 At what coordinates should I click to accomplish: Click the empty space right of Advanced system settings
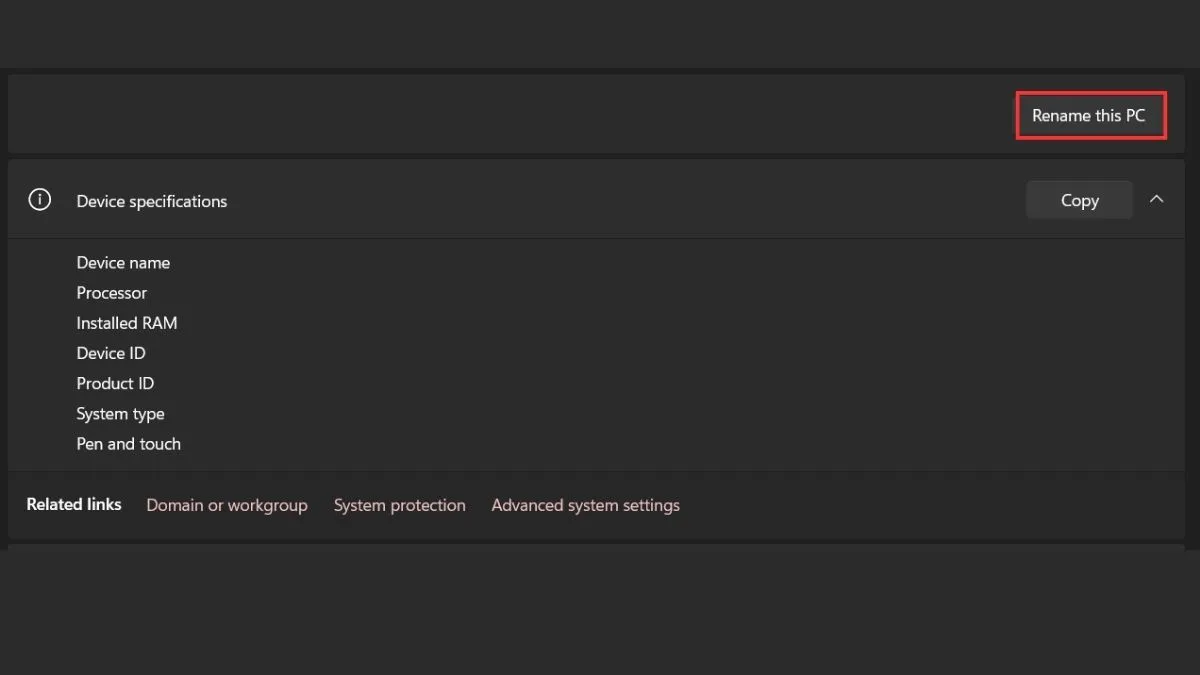coord(930,506)
